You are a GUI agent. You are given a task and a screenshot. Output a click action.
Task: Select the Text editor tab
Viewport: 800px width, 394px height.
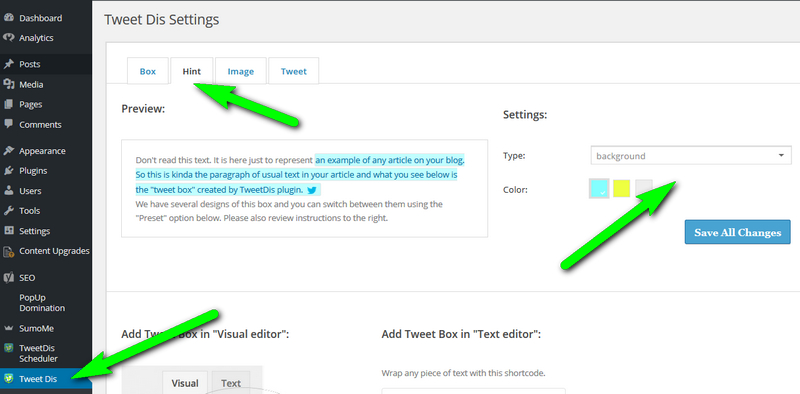pyautogui.click(x=231, y=383)
